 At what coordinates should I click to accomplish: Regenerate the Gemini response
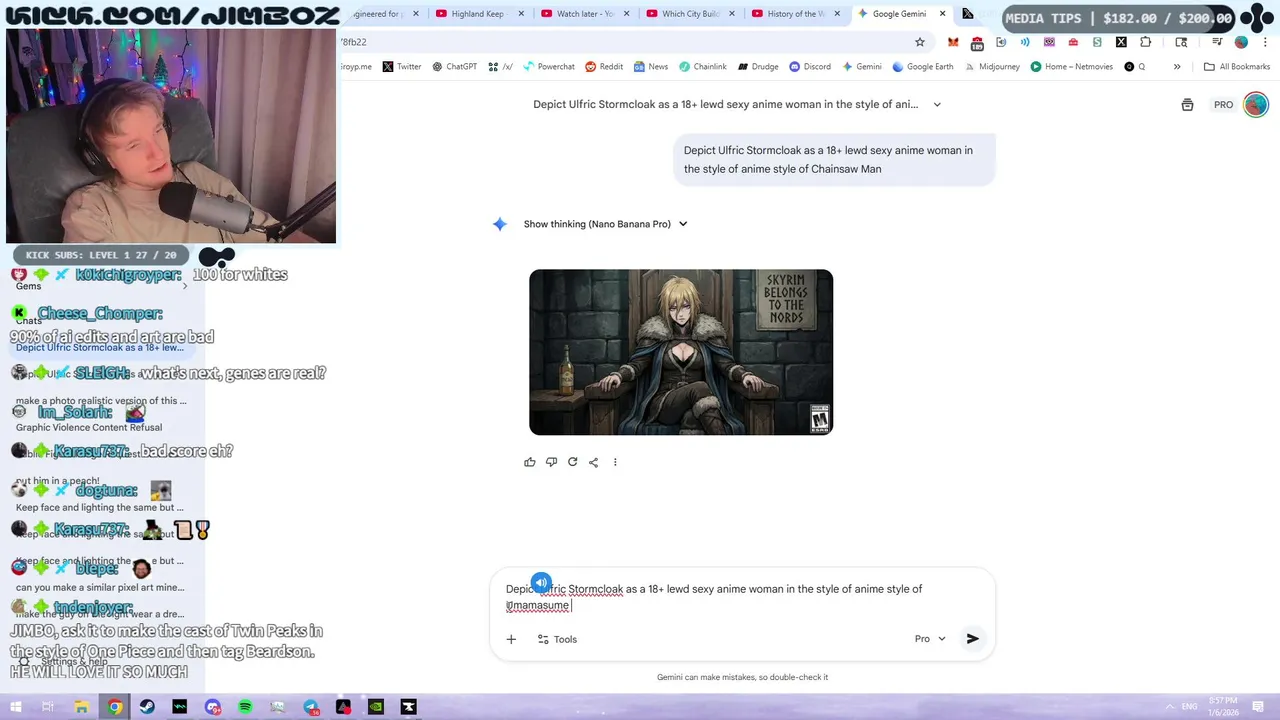[572, 462]
